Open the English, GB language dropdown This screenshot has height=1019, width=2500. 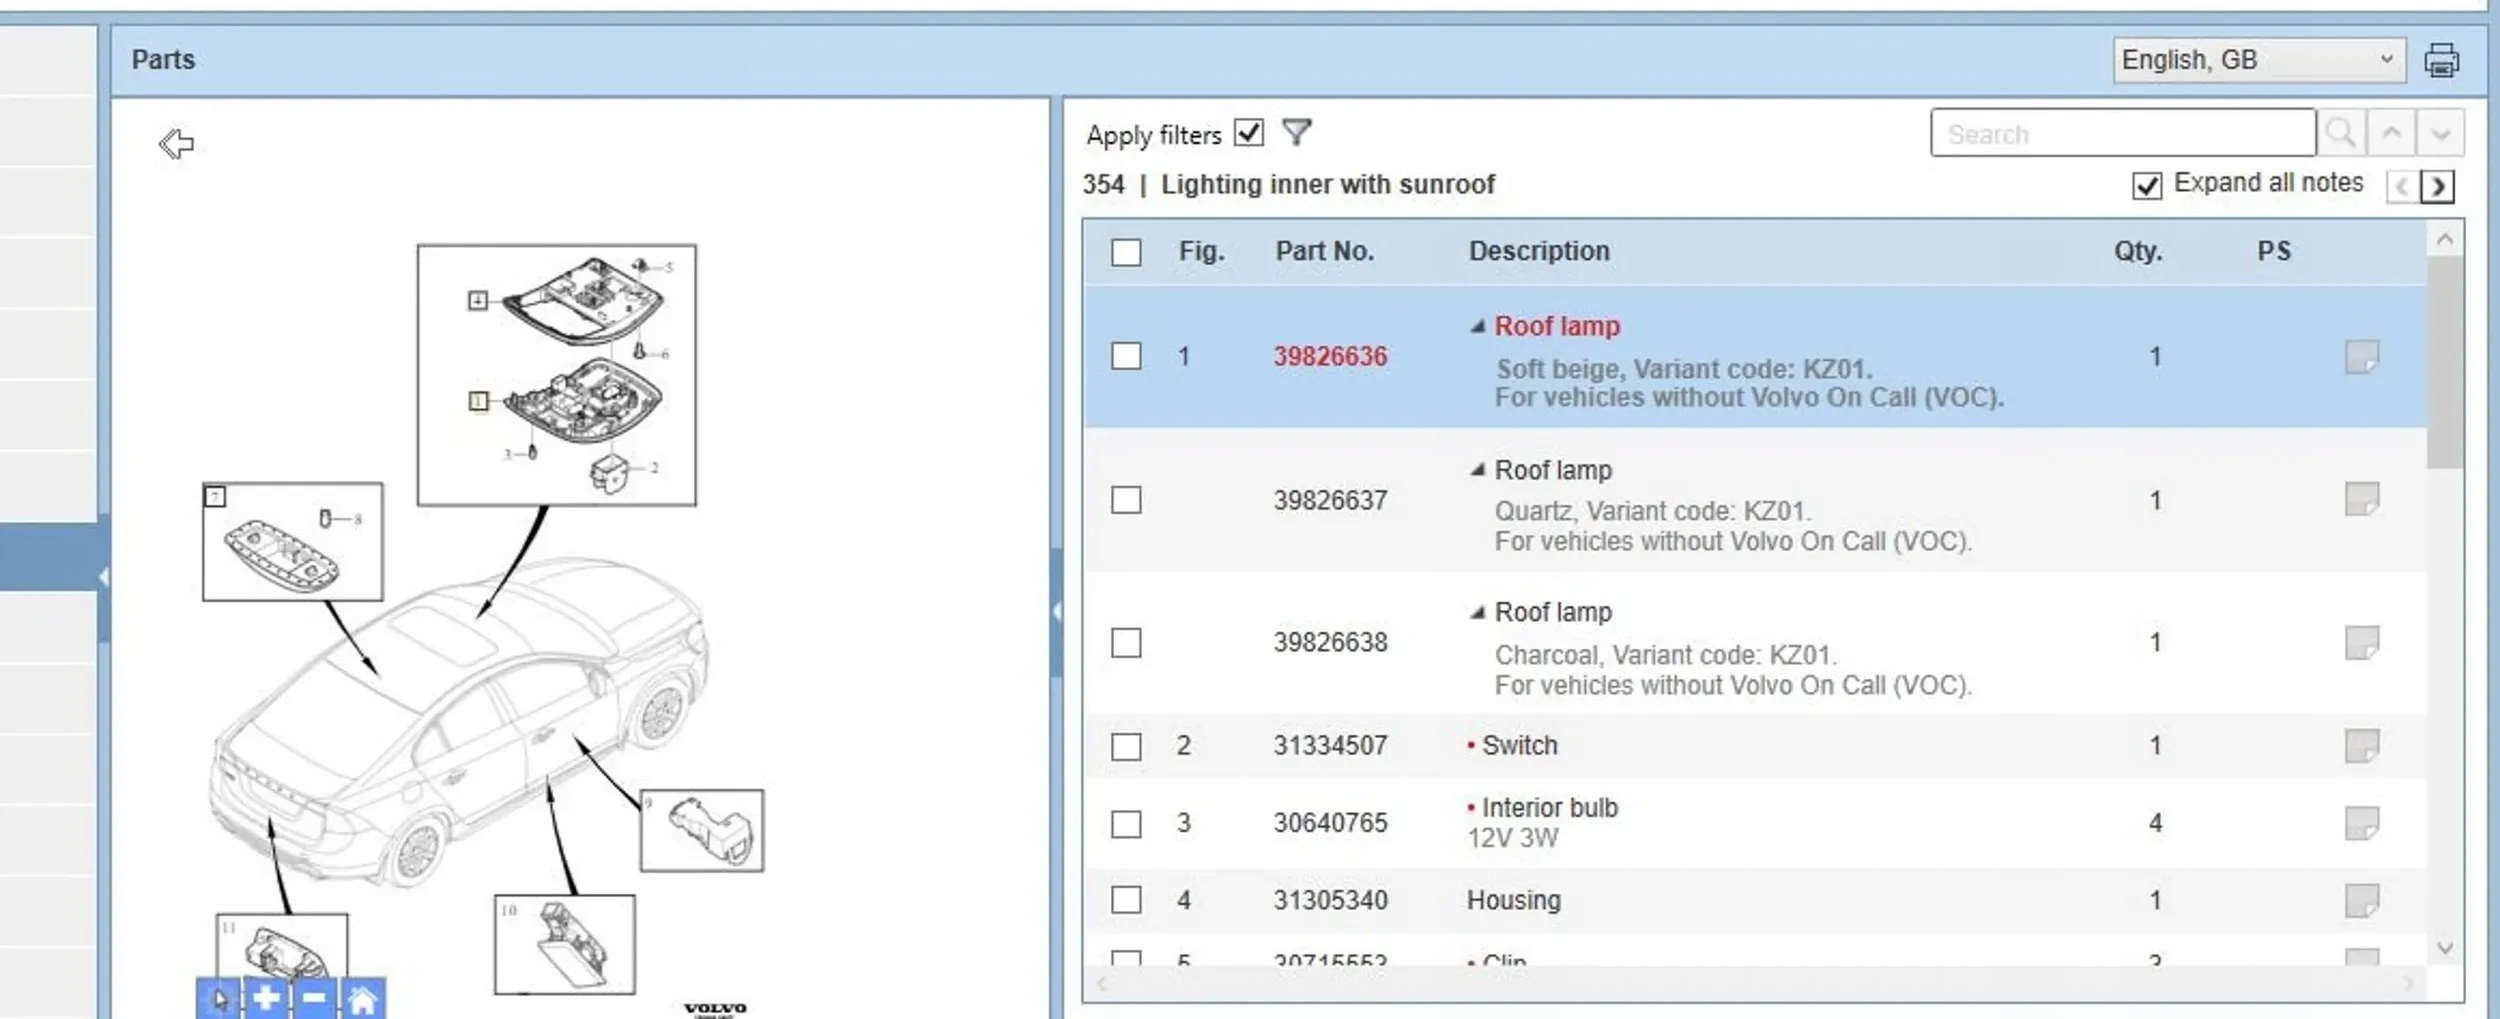pyautogui.click(x=2257, y=61)
